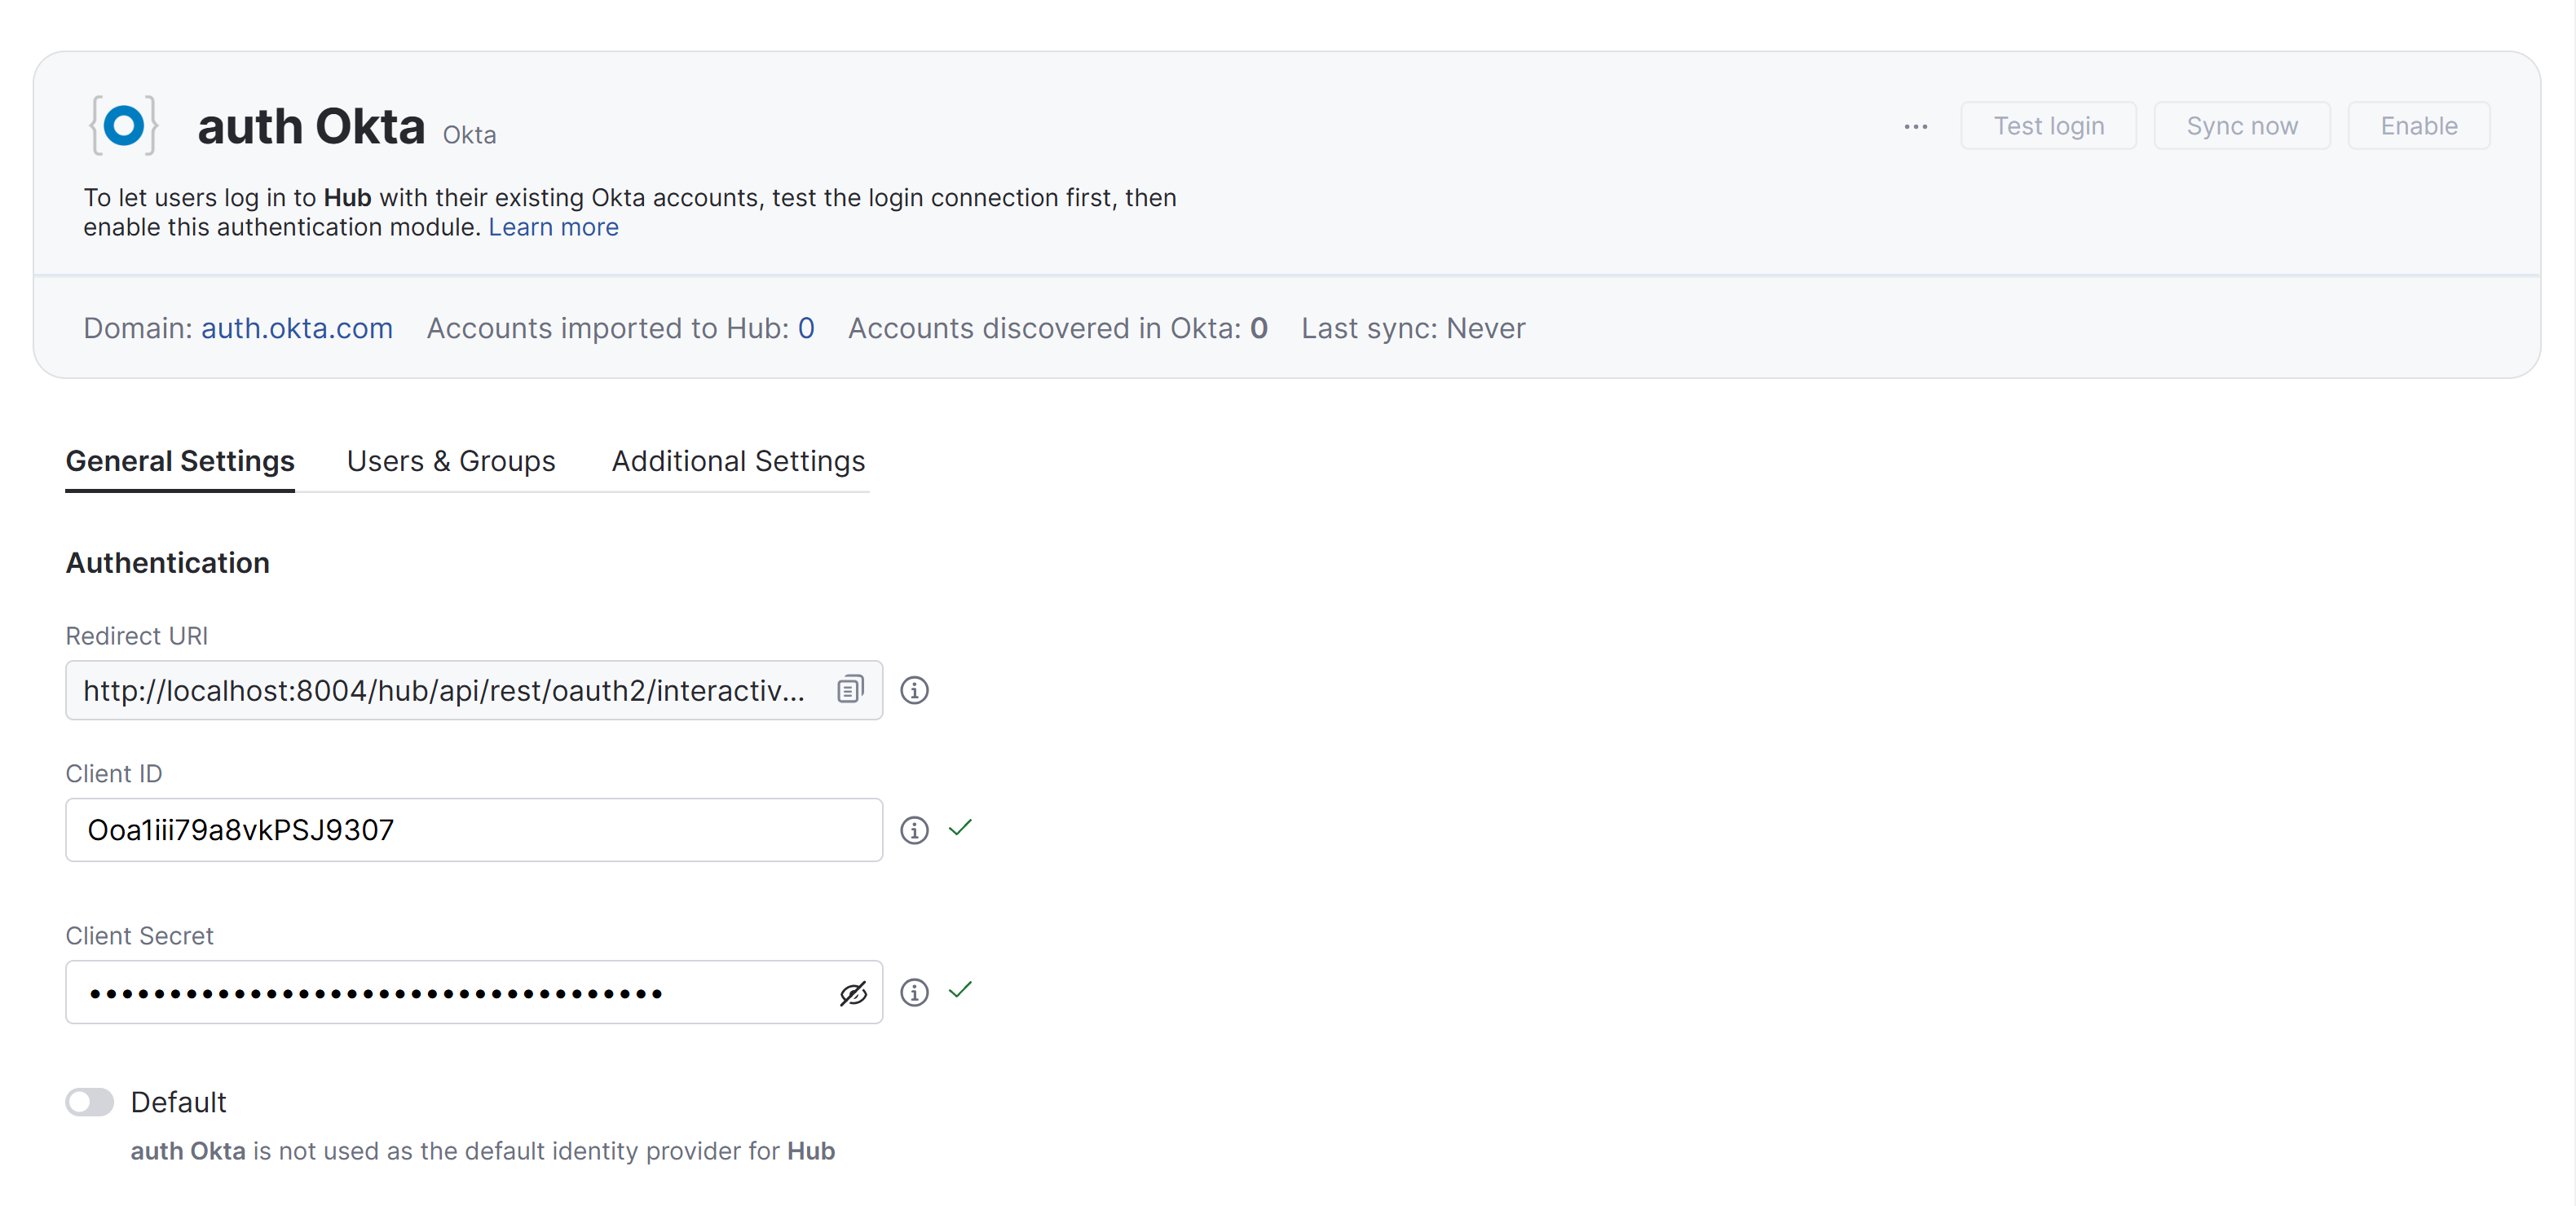Open the Learn more link
Screen dimensions: 2576x1206
pyautogui.click(x=553, y=227)
